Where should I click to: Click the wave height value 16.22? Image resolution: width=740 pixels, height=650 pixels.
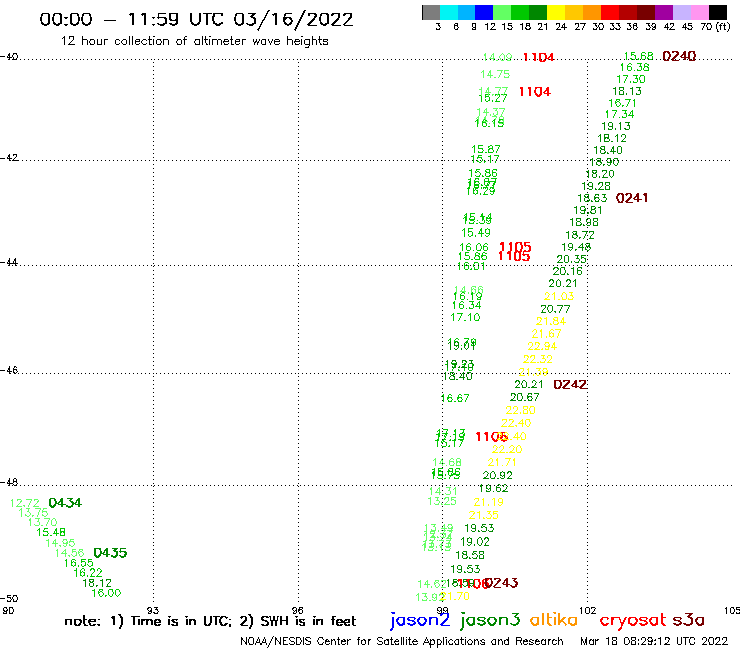88,573
